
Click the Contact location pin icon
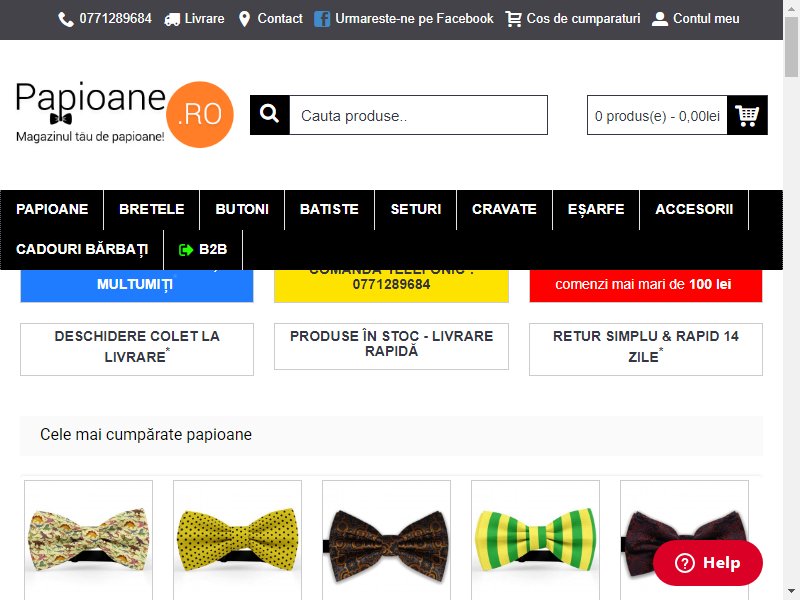pos(244,19)
